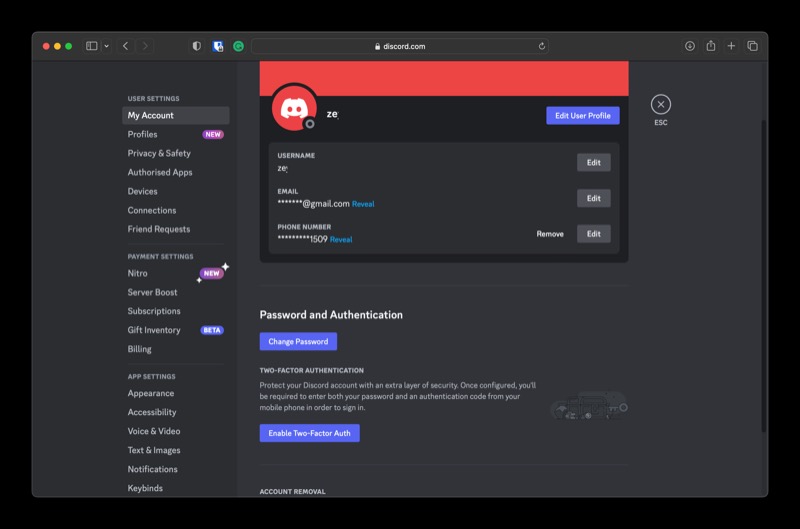Reload the page with refresh icon
This screenshot has width=800, height=529.
(x=541, y=46)
